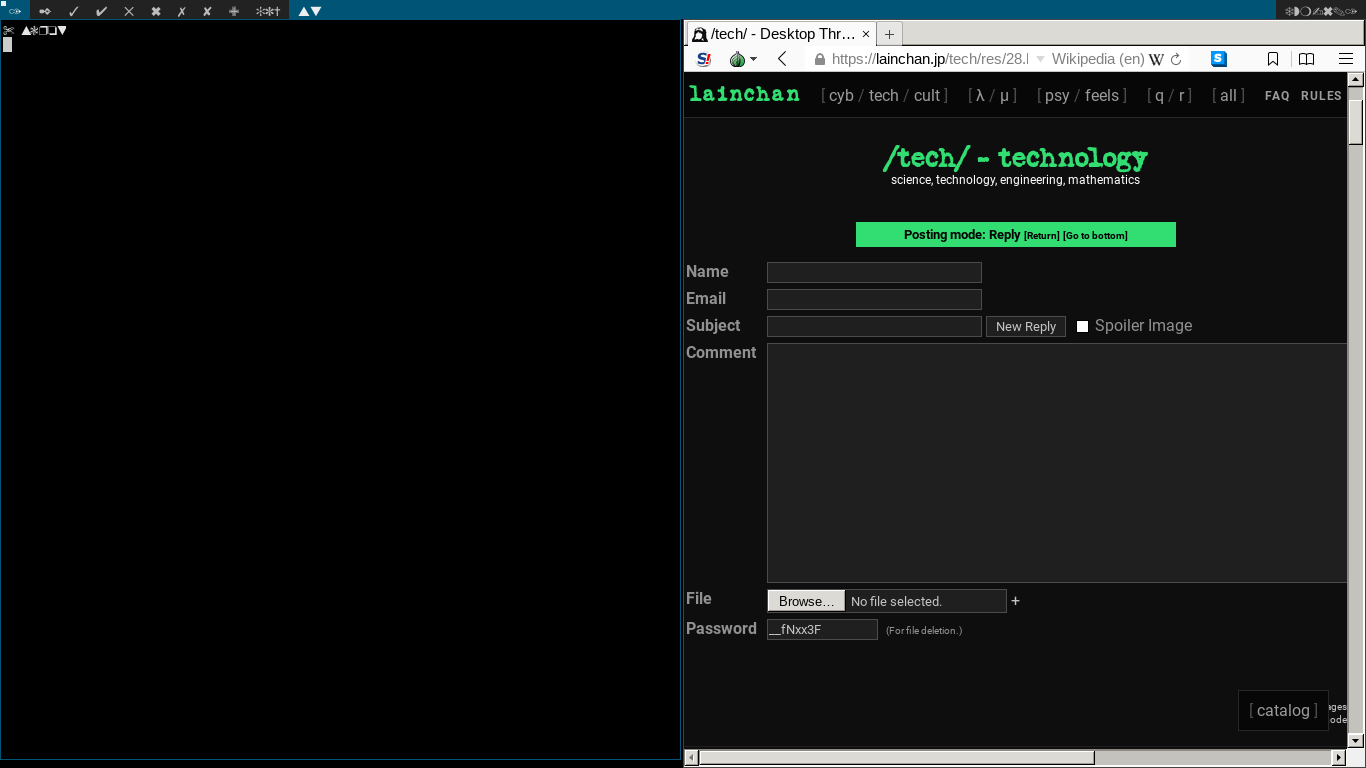Open the browser hamburger menu
Screen dimensions: 1366x768
(1346, 59)
